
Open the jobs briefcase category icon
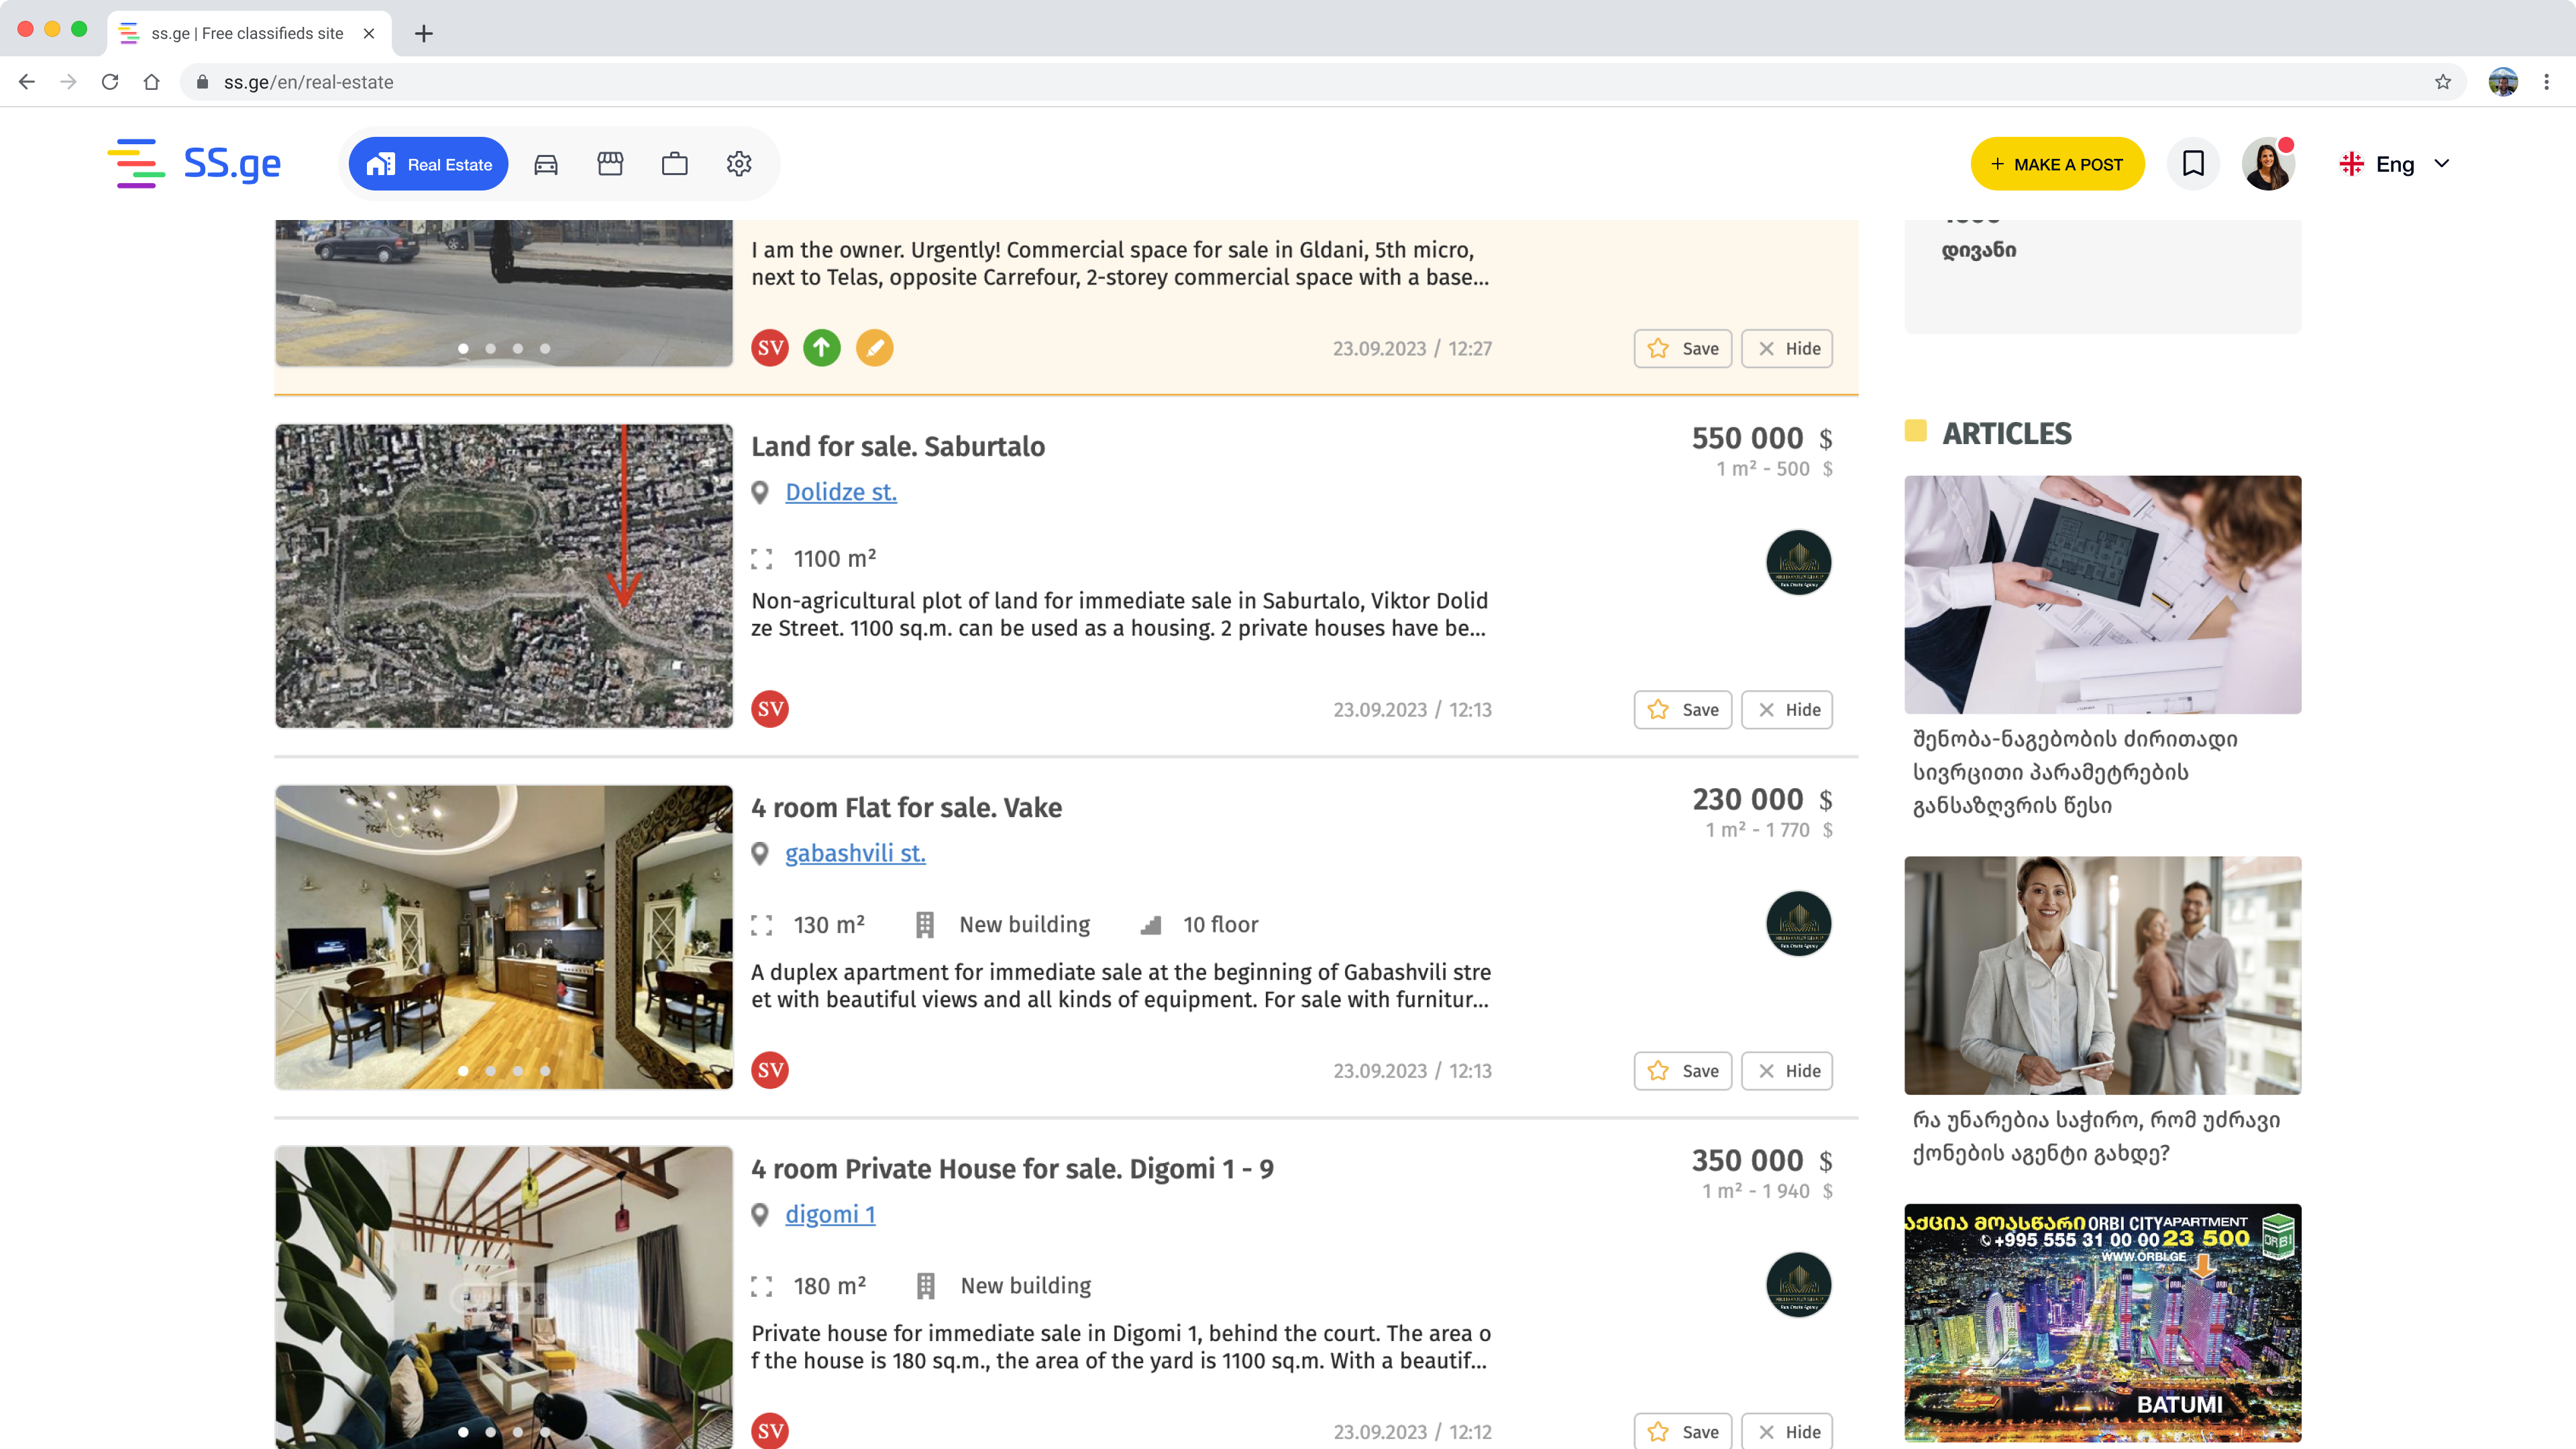(675, 164)
